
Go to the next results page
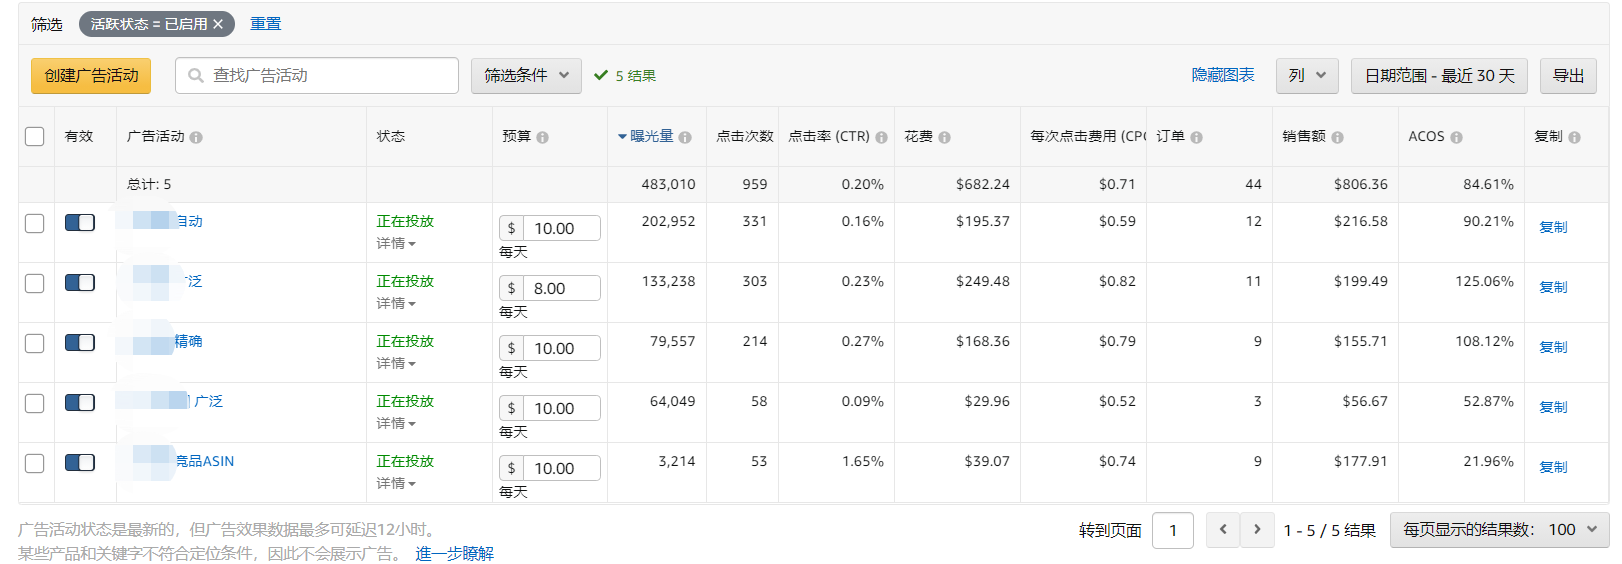pos(1257,530)
